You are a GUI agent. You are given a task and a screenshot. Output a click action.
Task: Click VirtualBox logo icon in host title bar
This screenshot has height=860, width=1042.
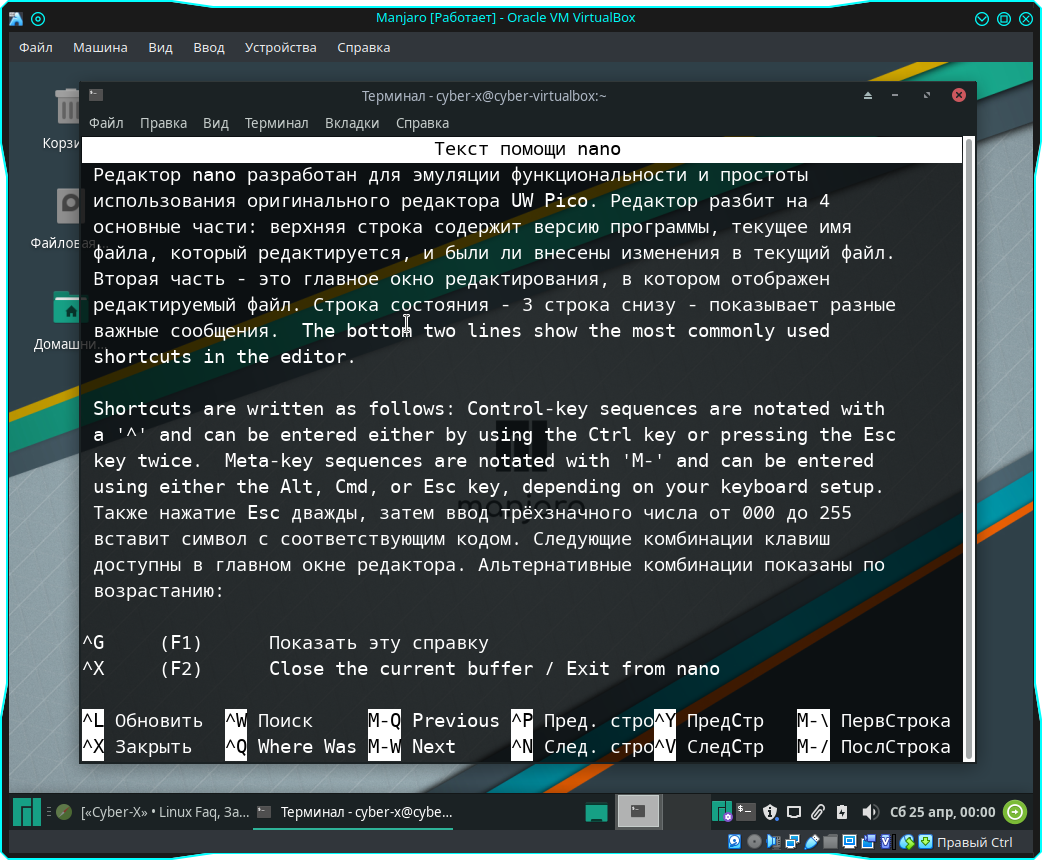coord(16,19)
